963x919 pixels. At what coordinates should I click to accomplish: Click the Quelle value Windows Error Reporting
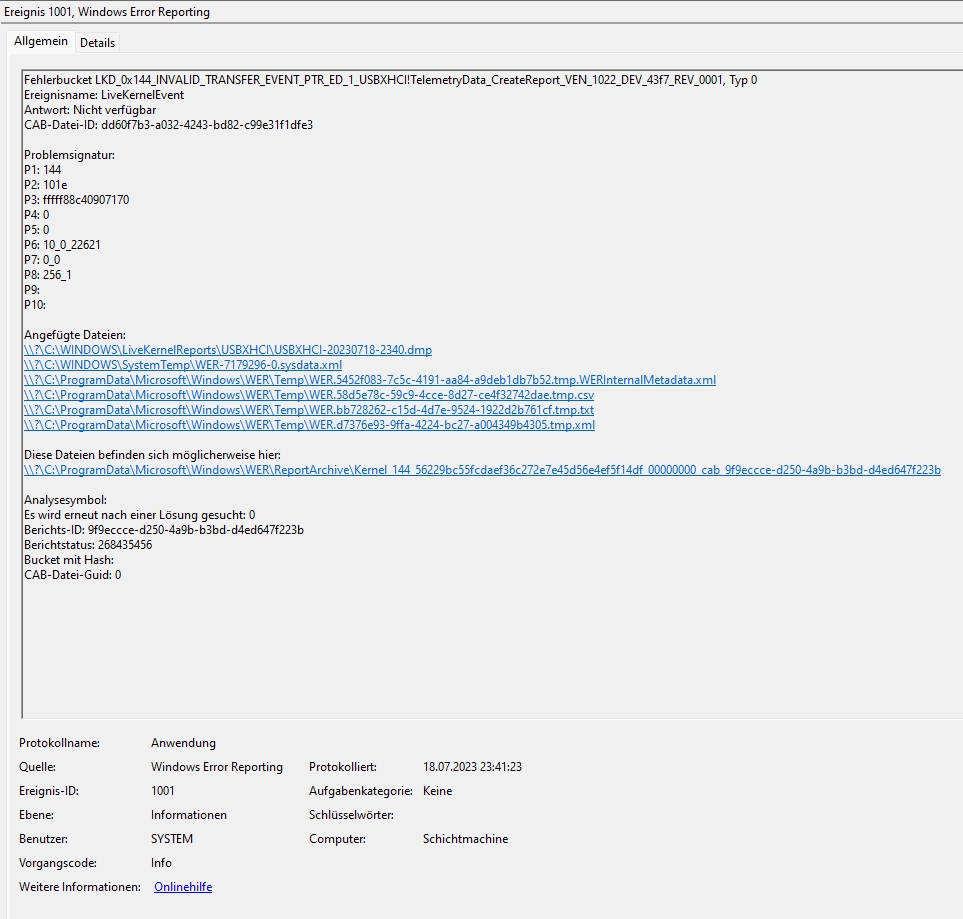217,767
